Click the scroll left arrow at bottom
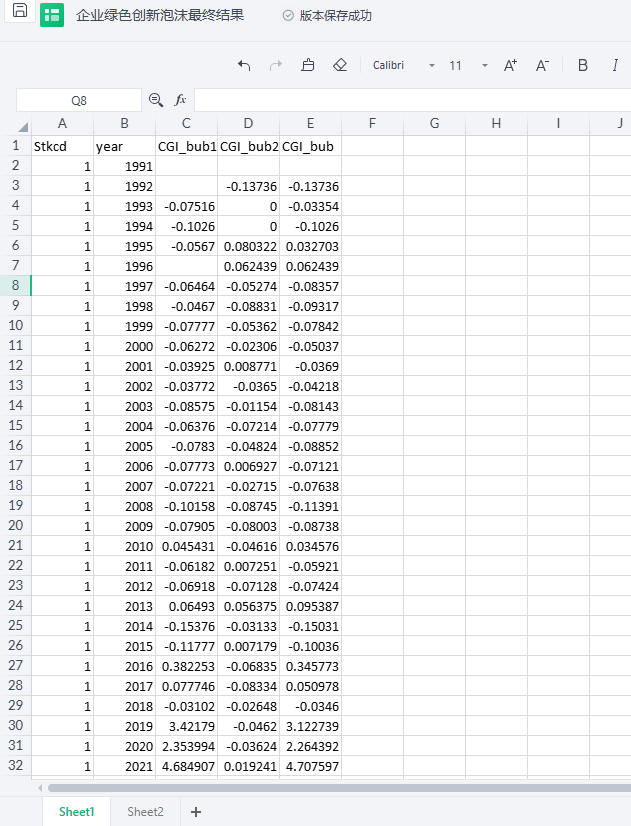 (40, 788)
